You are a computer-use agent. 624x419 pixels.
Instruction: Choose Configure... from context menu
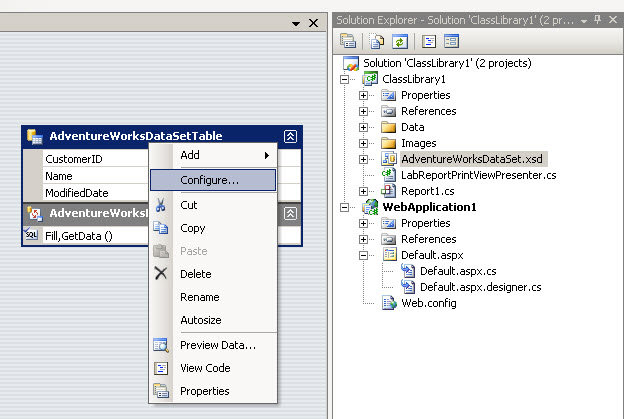[x=213, y=180]
